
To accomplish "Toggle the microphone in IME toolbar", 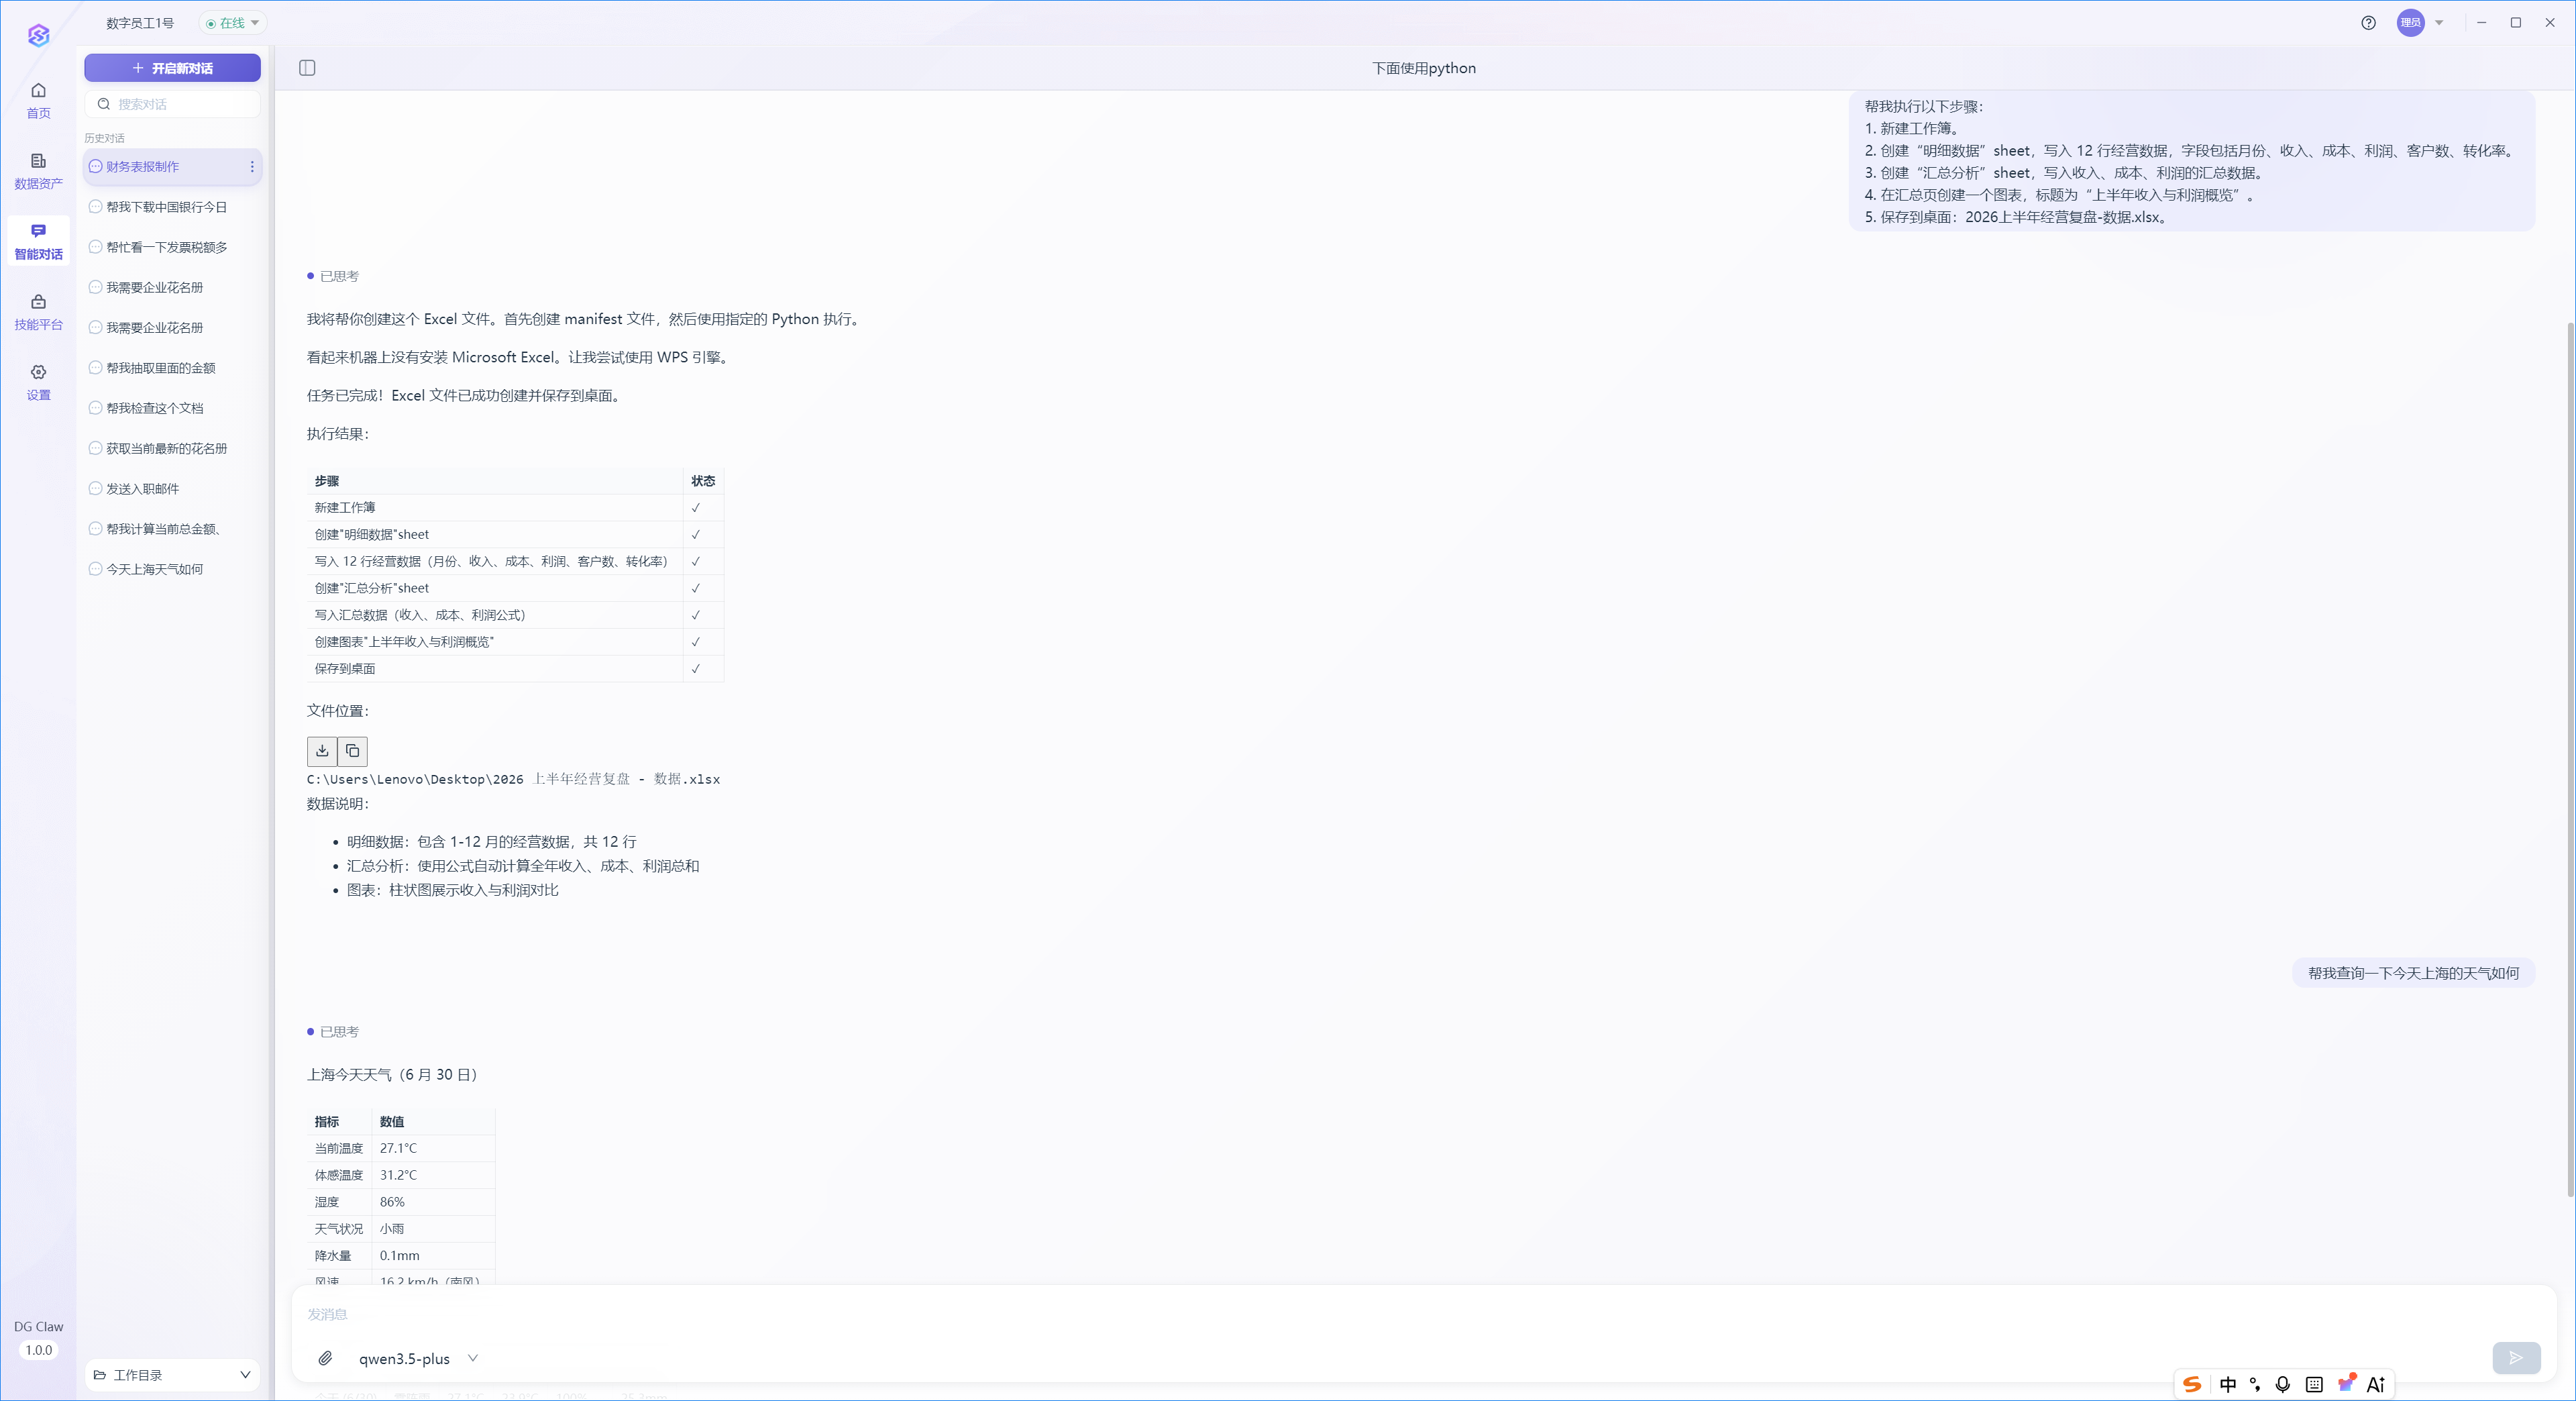I will pos(2282,1384).
